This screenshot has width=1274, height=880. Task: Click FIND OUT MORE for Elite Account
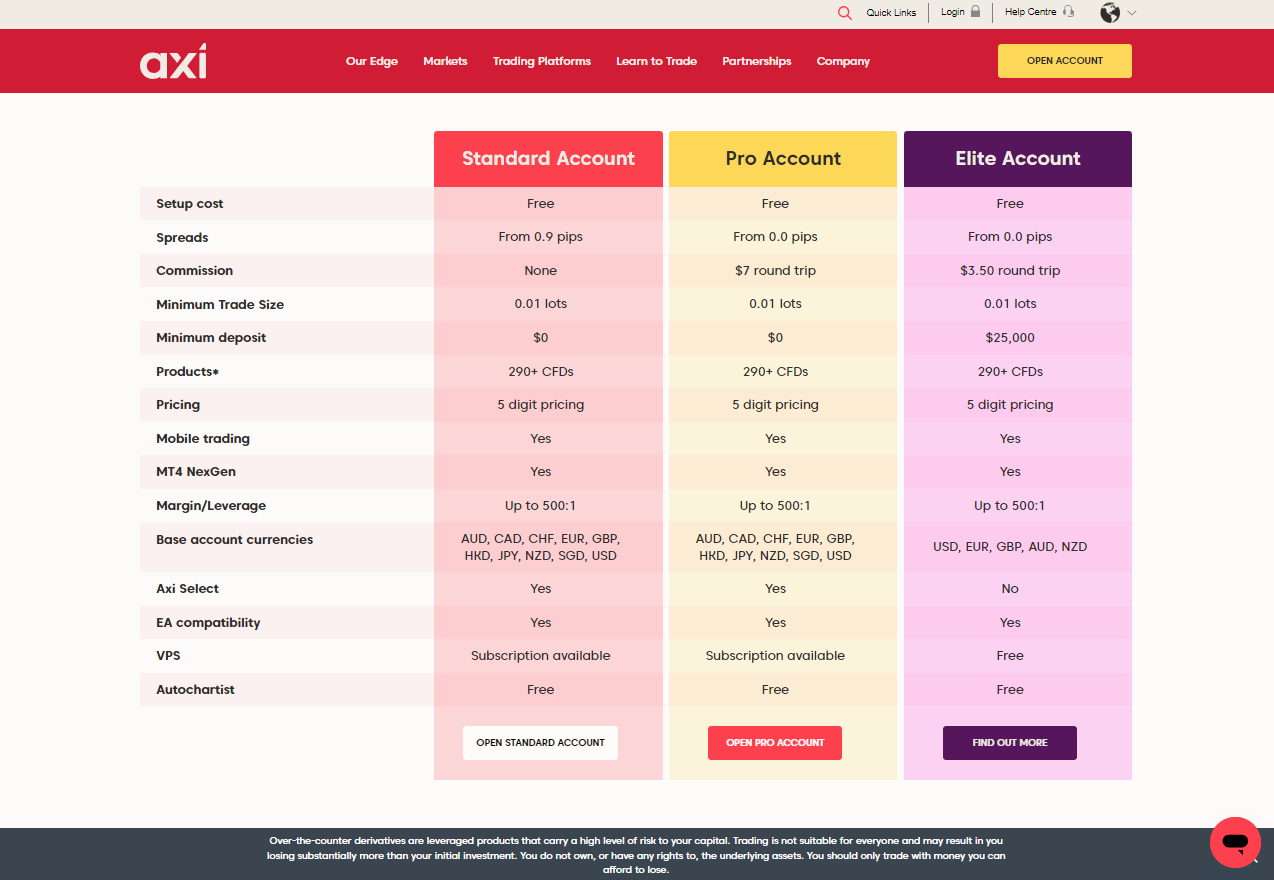point(1009,742)
